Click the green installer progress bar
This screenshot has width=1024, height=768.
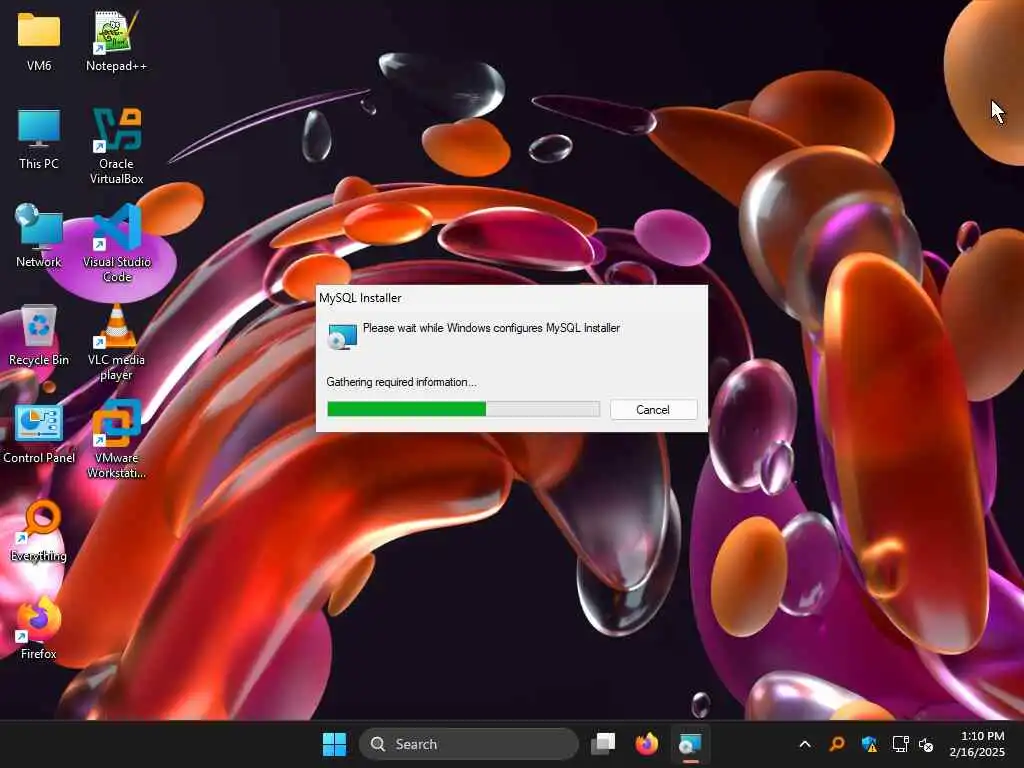[x=463, y=409]
